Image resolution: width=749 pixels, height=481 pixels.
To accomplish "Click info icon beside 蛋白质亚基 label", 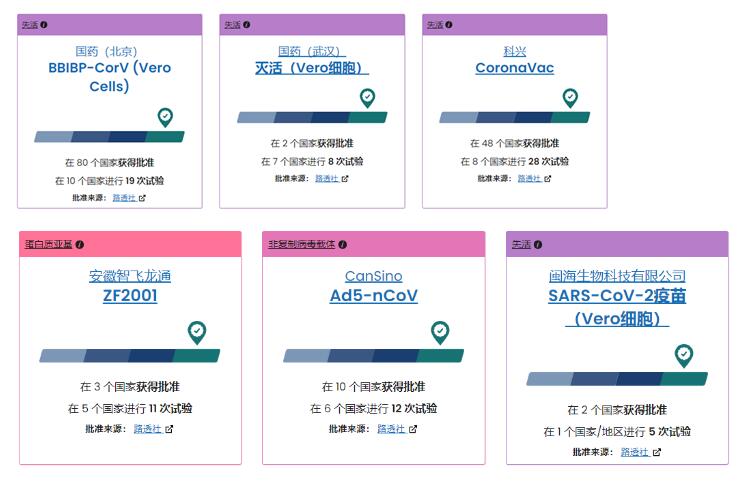I will tap(80, 245).
